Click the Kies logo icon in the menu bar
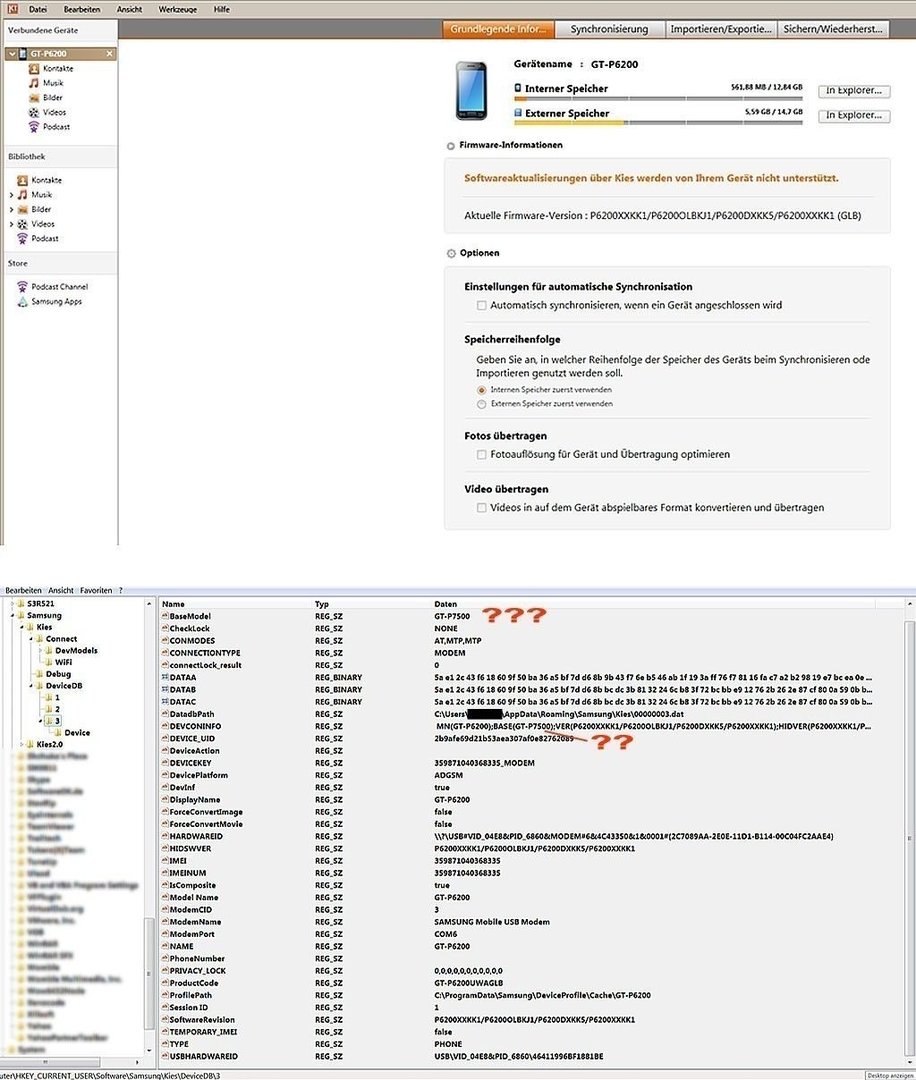The width and height of the screenshot is (916, 1080). pyautogui.click(x=12, y=9)
